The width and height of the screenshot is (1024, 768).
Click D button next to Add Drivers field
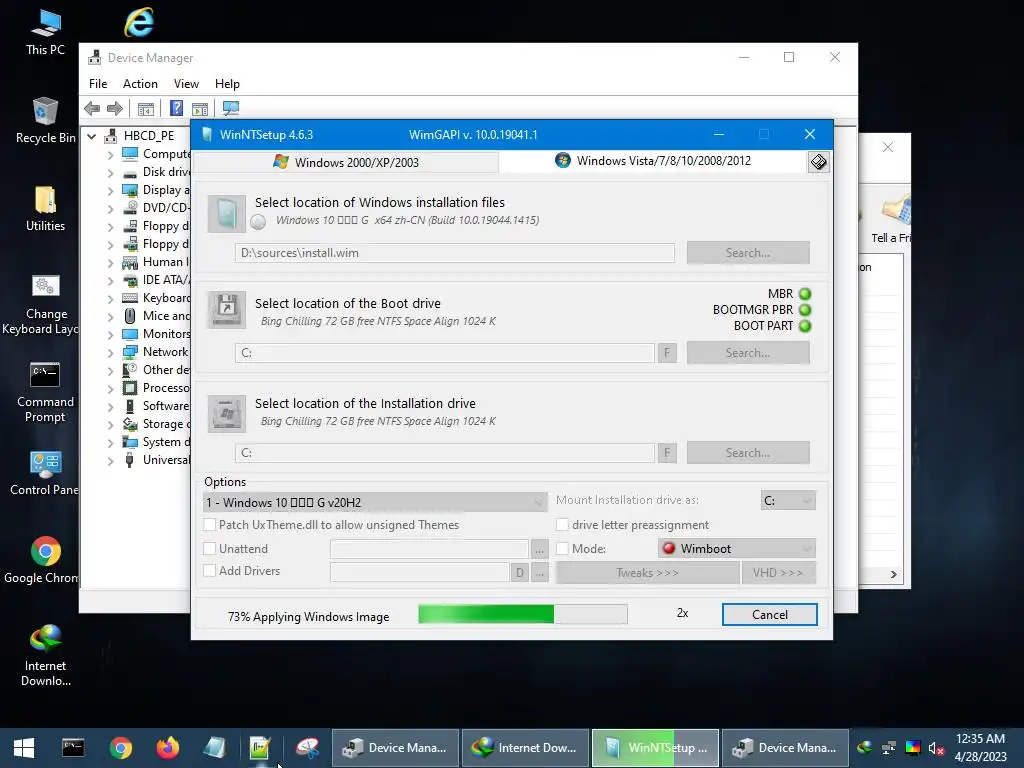[x=520, y=573]
